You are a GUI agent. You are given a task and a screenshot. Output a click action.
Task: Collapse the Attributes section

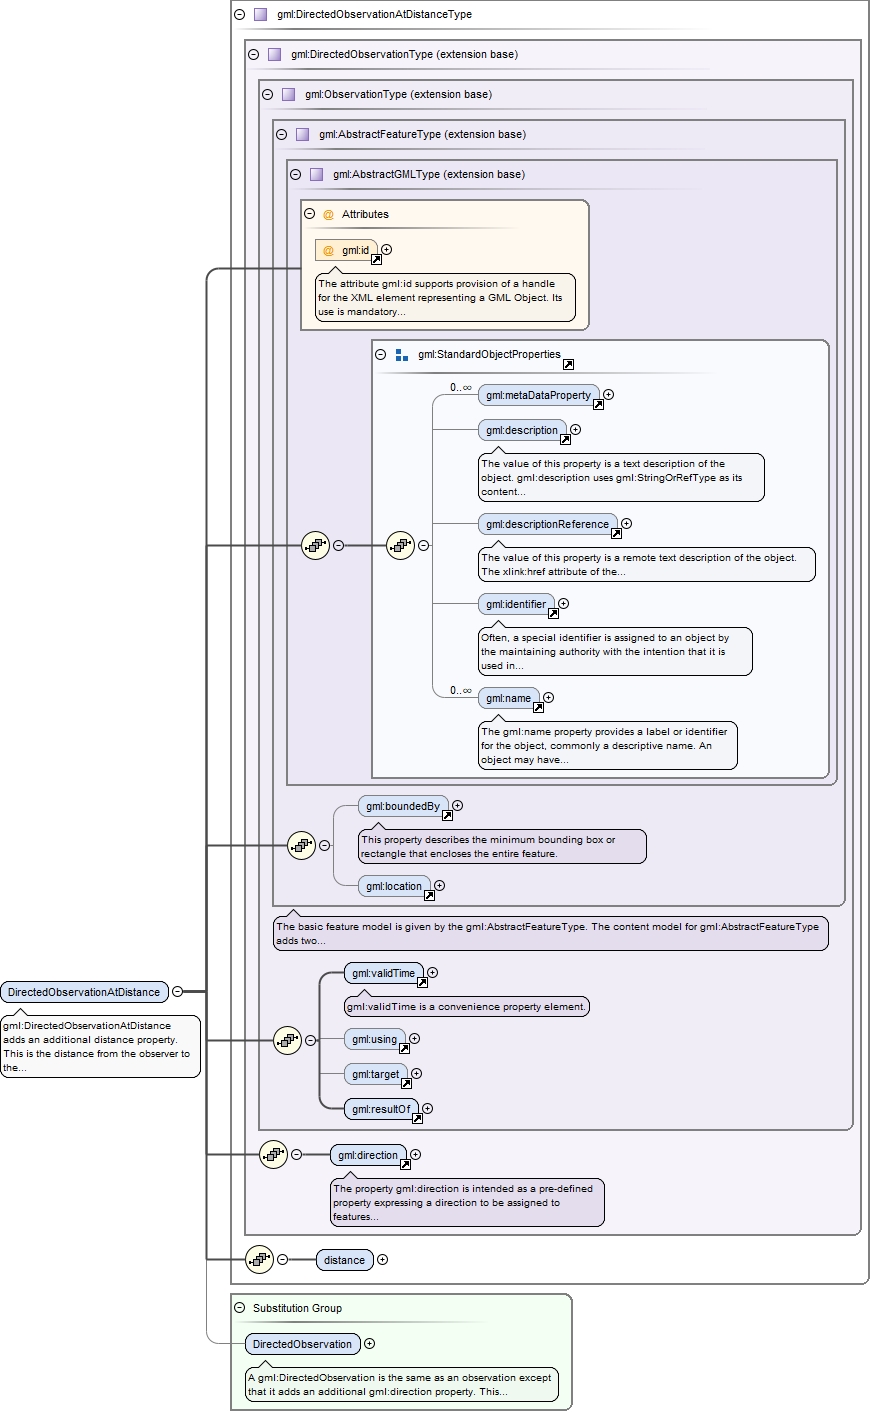pos(309,214)
